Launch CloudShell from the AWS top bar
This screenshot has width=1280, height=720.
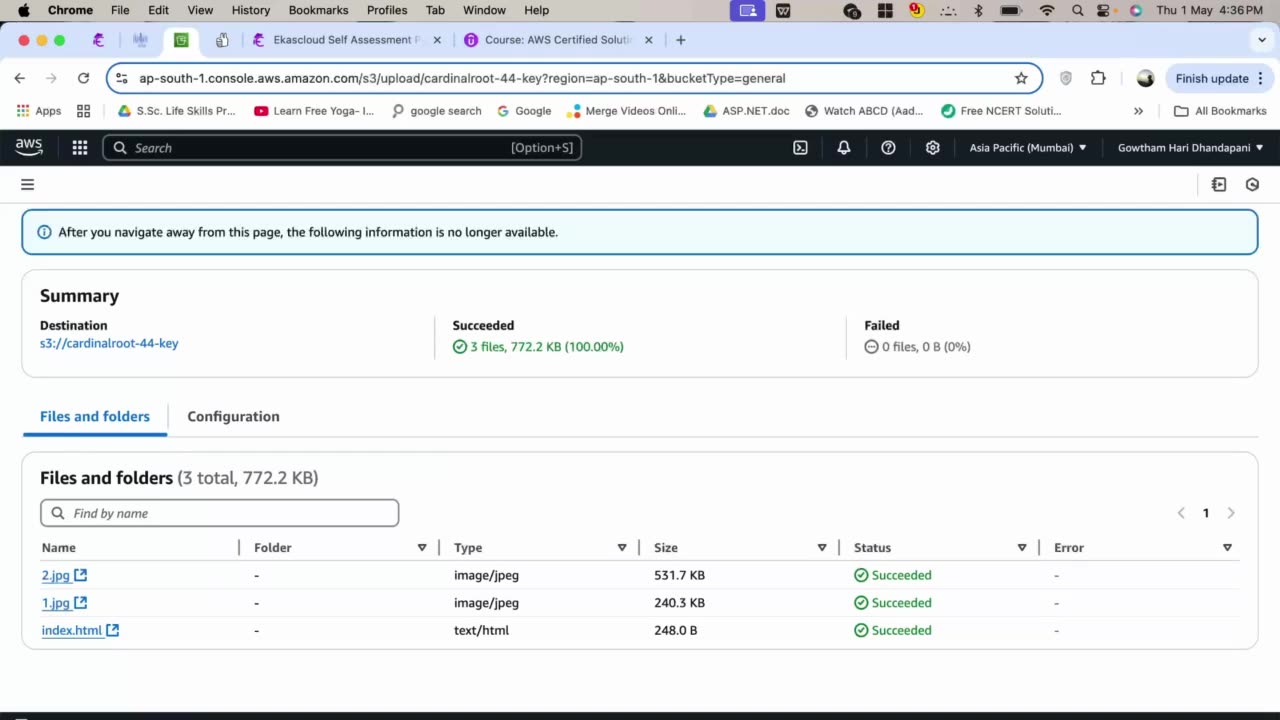tap(800, 147)
